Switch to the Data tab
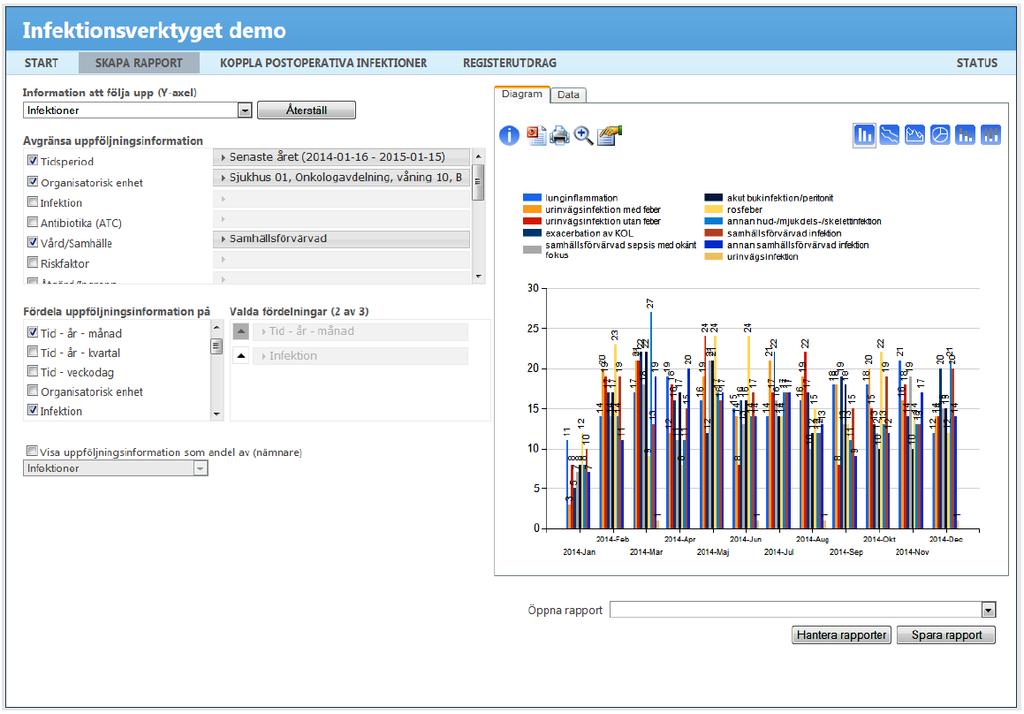Image resolution: width=1024 pixels, height=714 pixels. pos(568,95)
